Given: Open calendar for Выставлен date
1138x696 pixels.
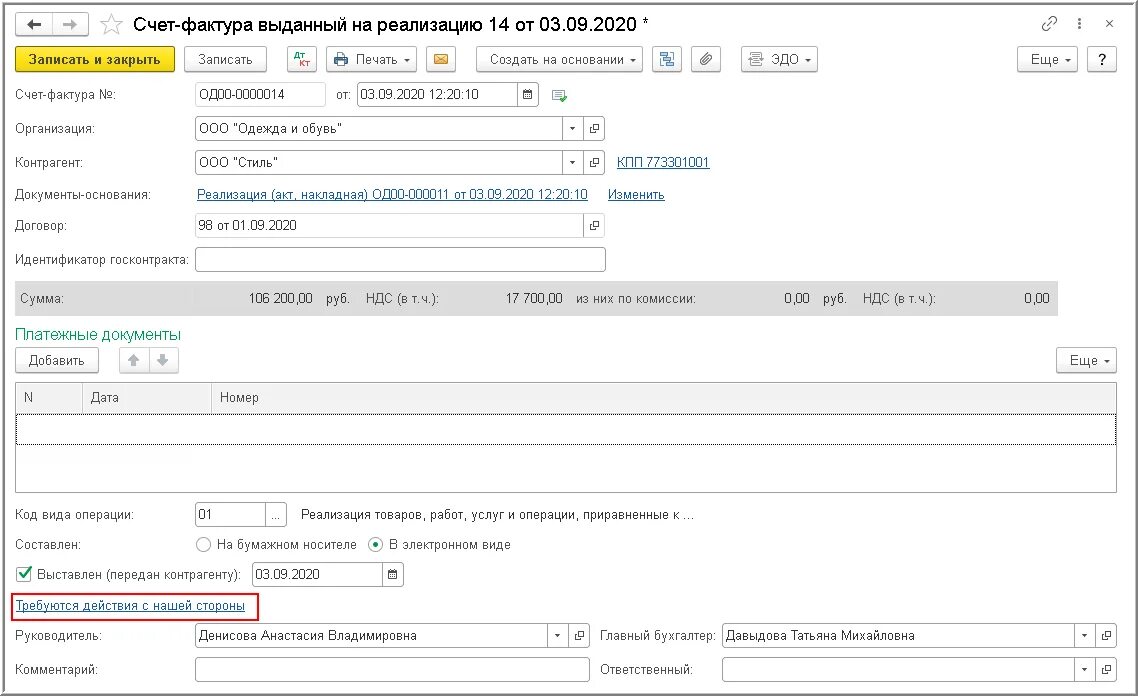Looking at the screenshot, I should click(393, 575).
